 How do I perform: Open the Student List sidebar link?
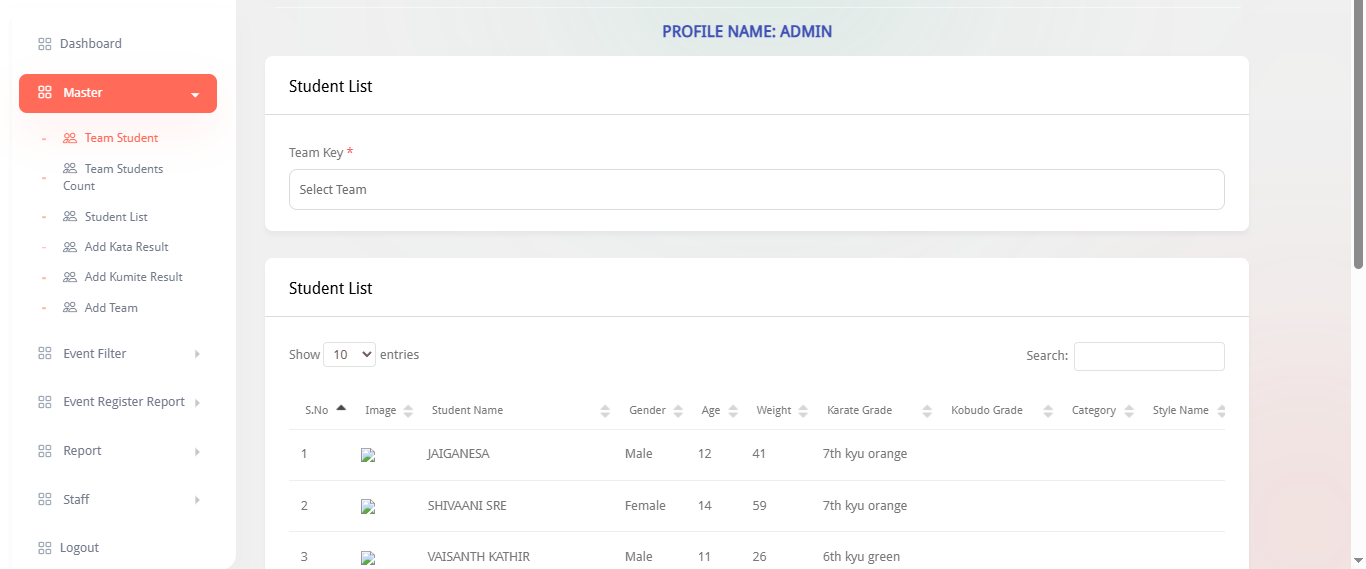pos(116,217)
